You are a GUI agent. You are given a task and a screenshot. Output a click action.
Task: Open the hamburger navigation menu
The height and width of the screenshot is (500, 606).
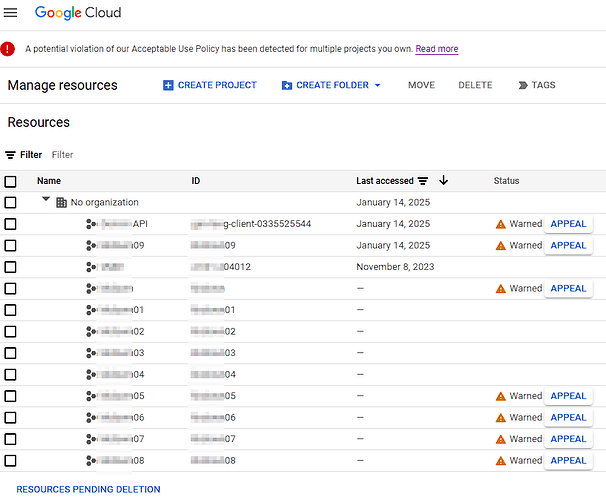tap(10, 13)
